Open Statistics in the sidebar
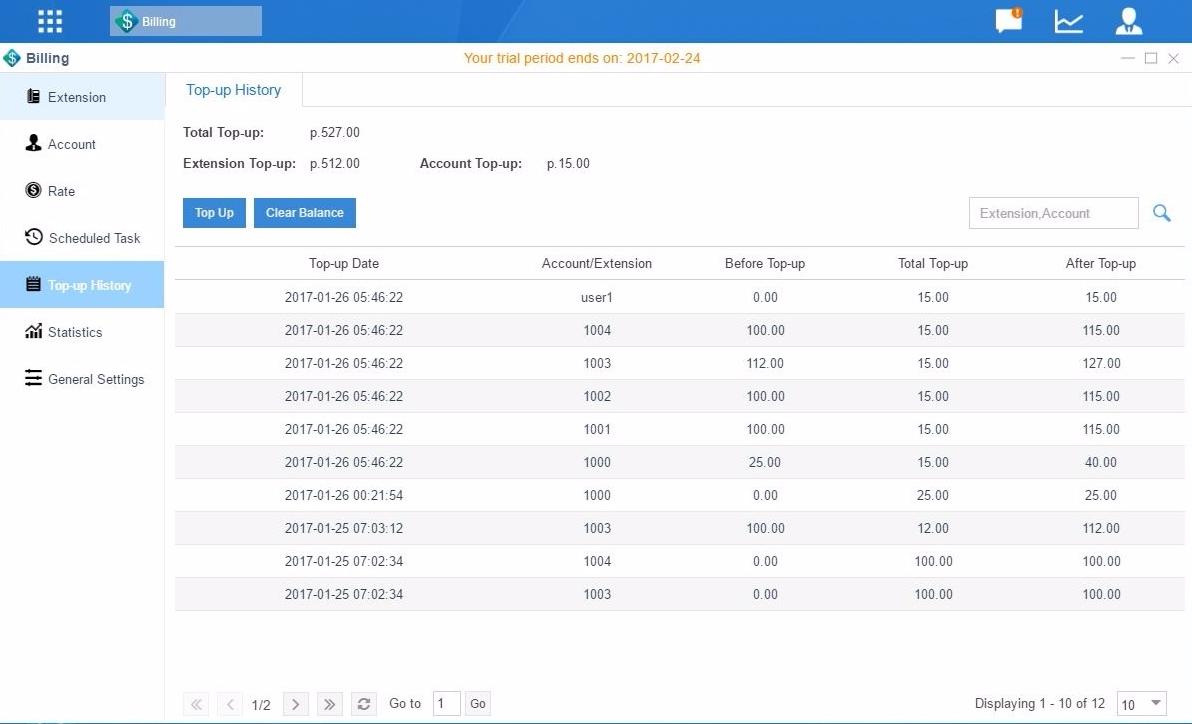 (x=75, y=332)
